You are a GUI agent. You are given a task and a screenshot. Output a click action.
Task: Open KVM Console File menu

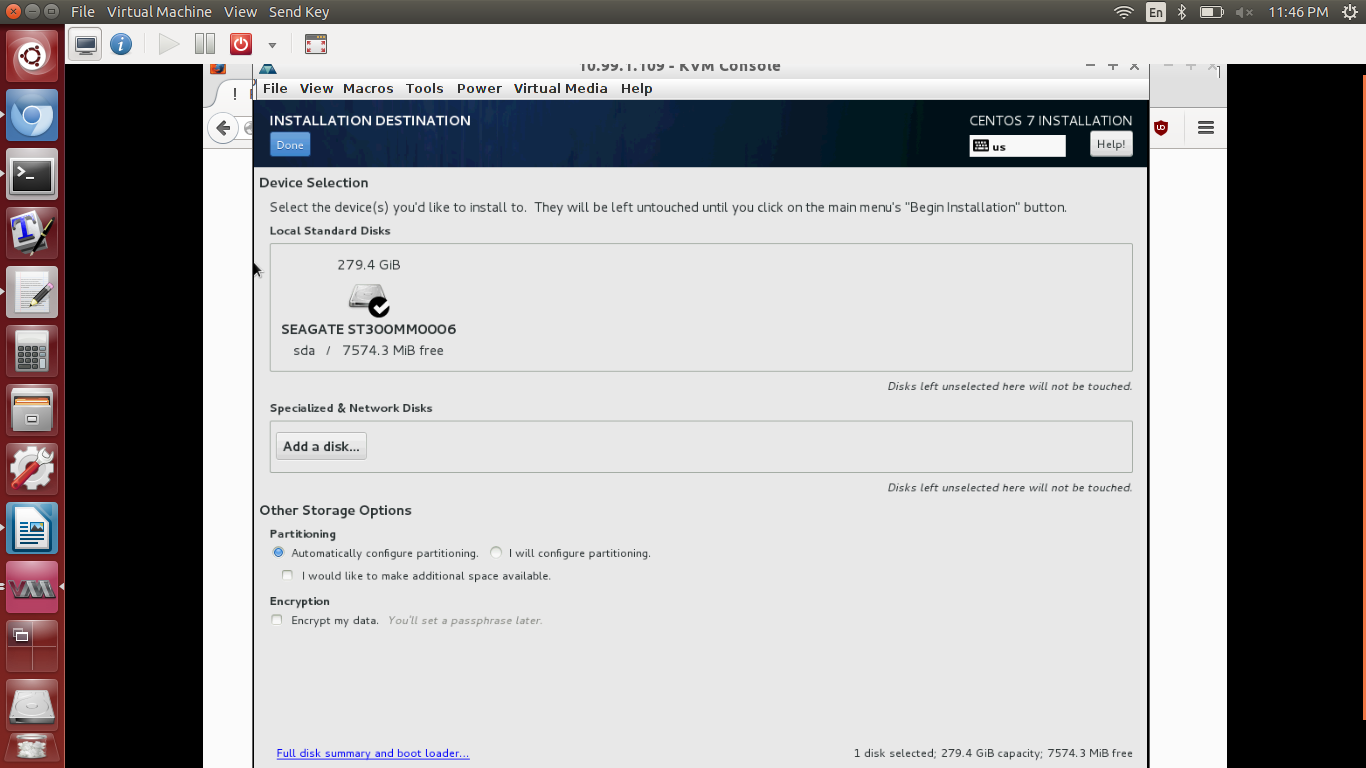coord(275,88)
